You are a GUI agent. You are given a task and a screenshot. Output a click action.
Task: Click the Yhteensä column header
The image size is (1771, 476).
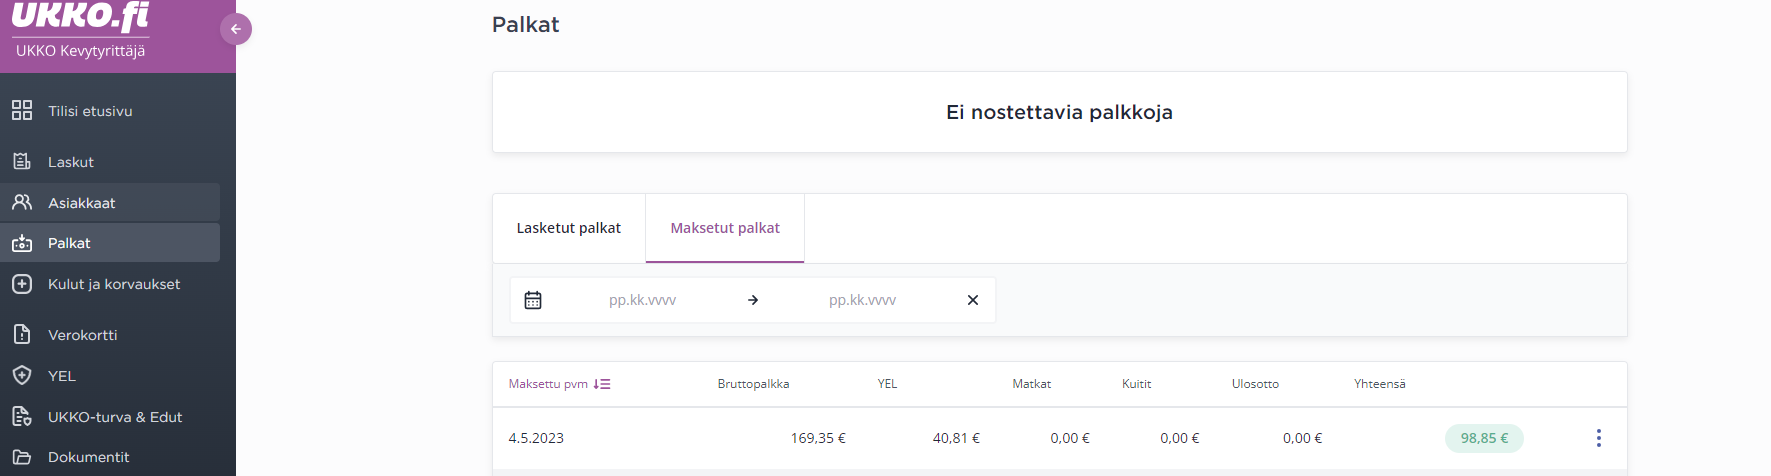pyautogui.click(x=1380, y=384)
